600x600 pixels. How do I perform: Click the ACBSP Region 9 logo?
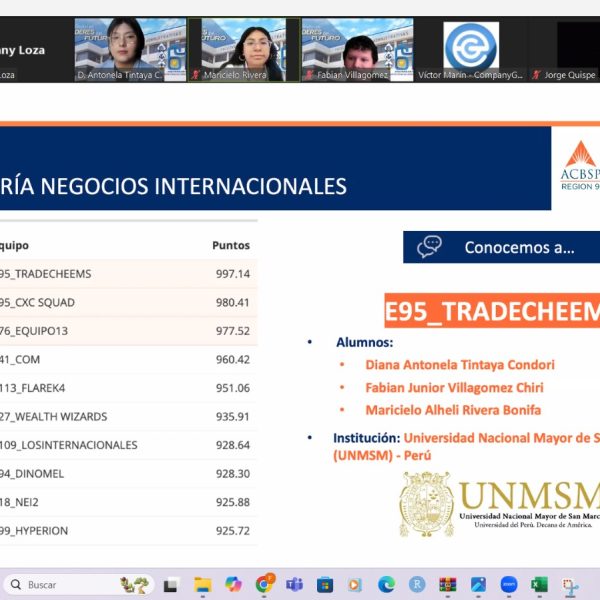580,166
